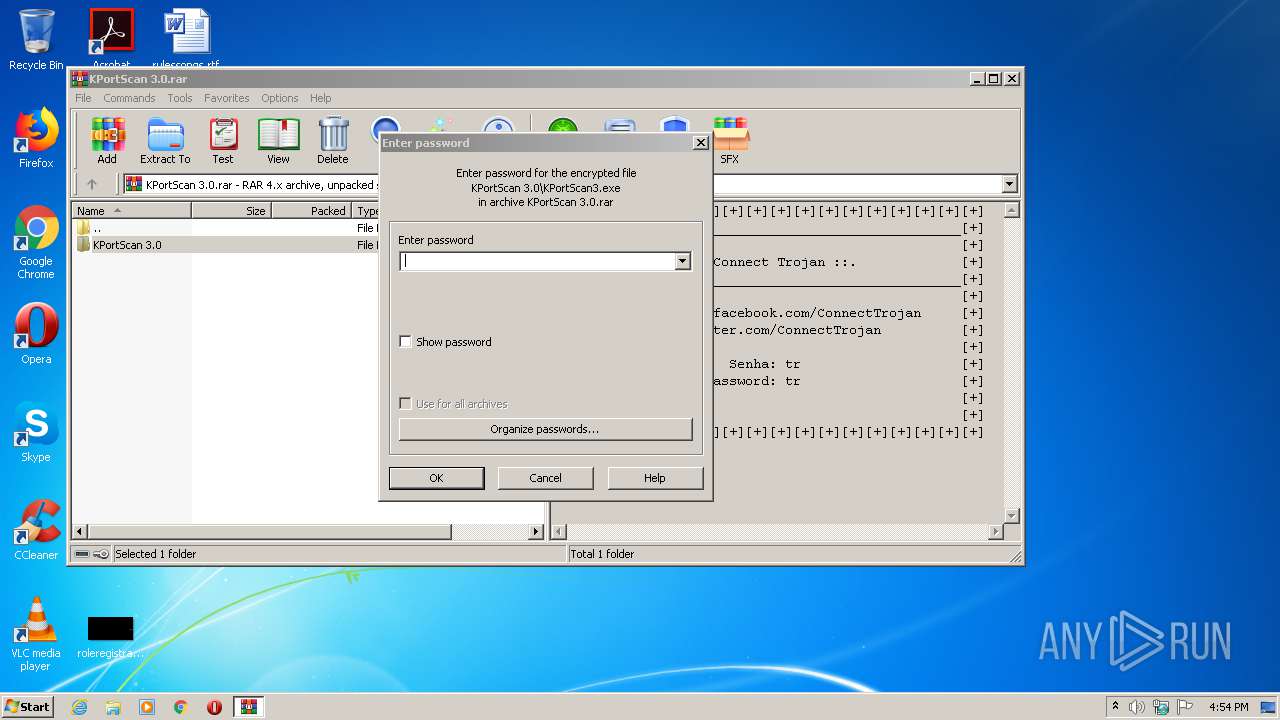Click the Add toolbar icon in WinRAR
The height and width of the screenshot is (720, 1280).
pos(107,140)
